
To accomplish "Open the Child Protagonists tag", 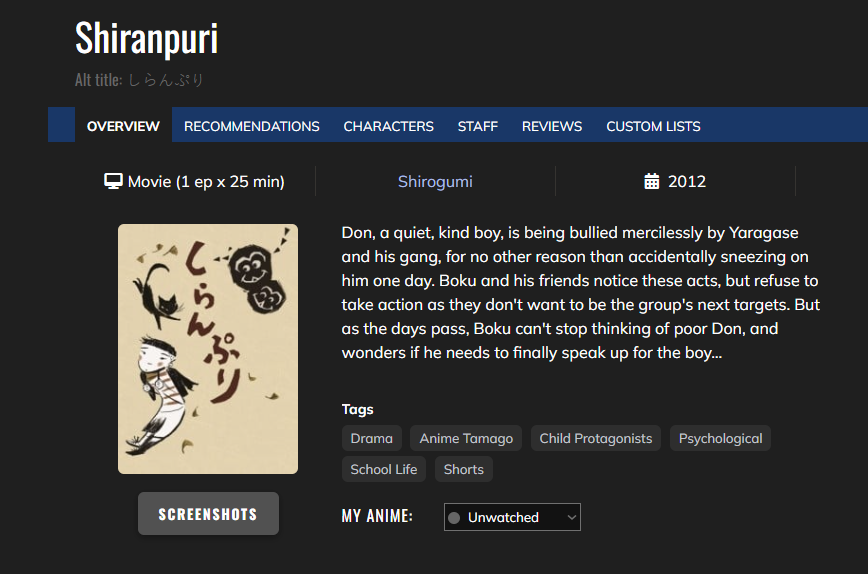I will coord(596,438).
